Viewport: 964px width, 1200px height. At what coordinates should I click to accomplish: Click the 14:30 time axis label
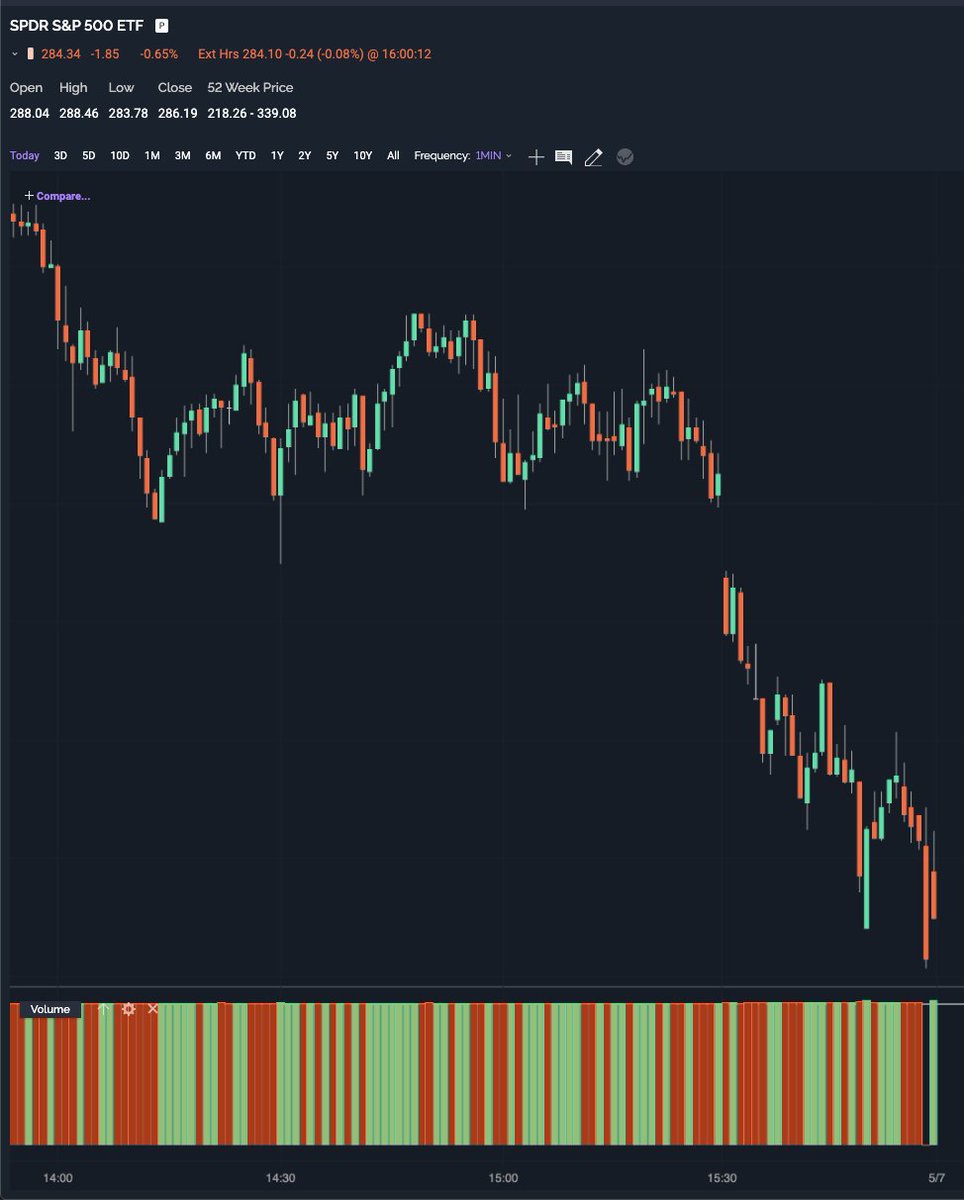coord(281,1178)
